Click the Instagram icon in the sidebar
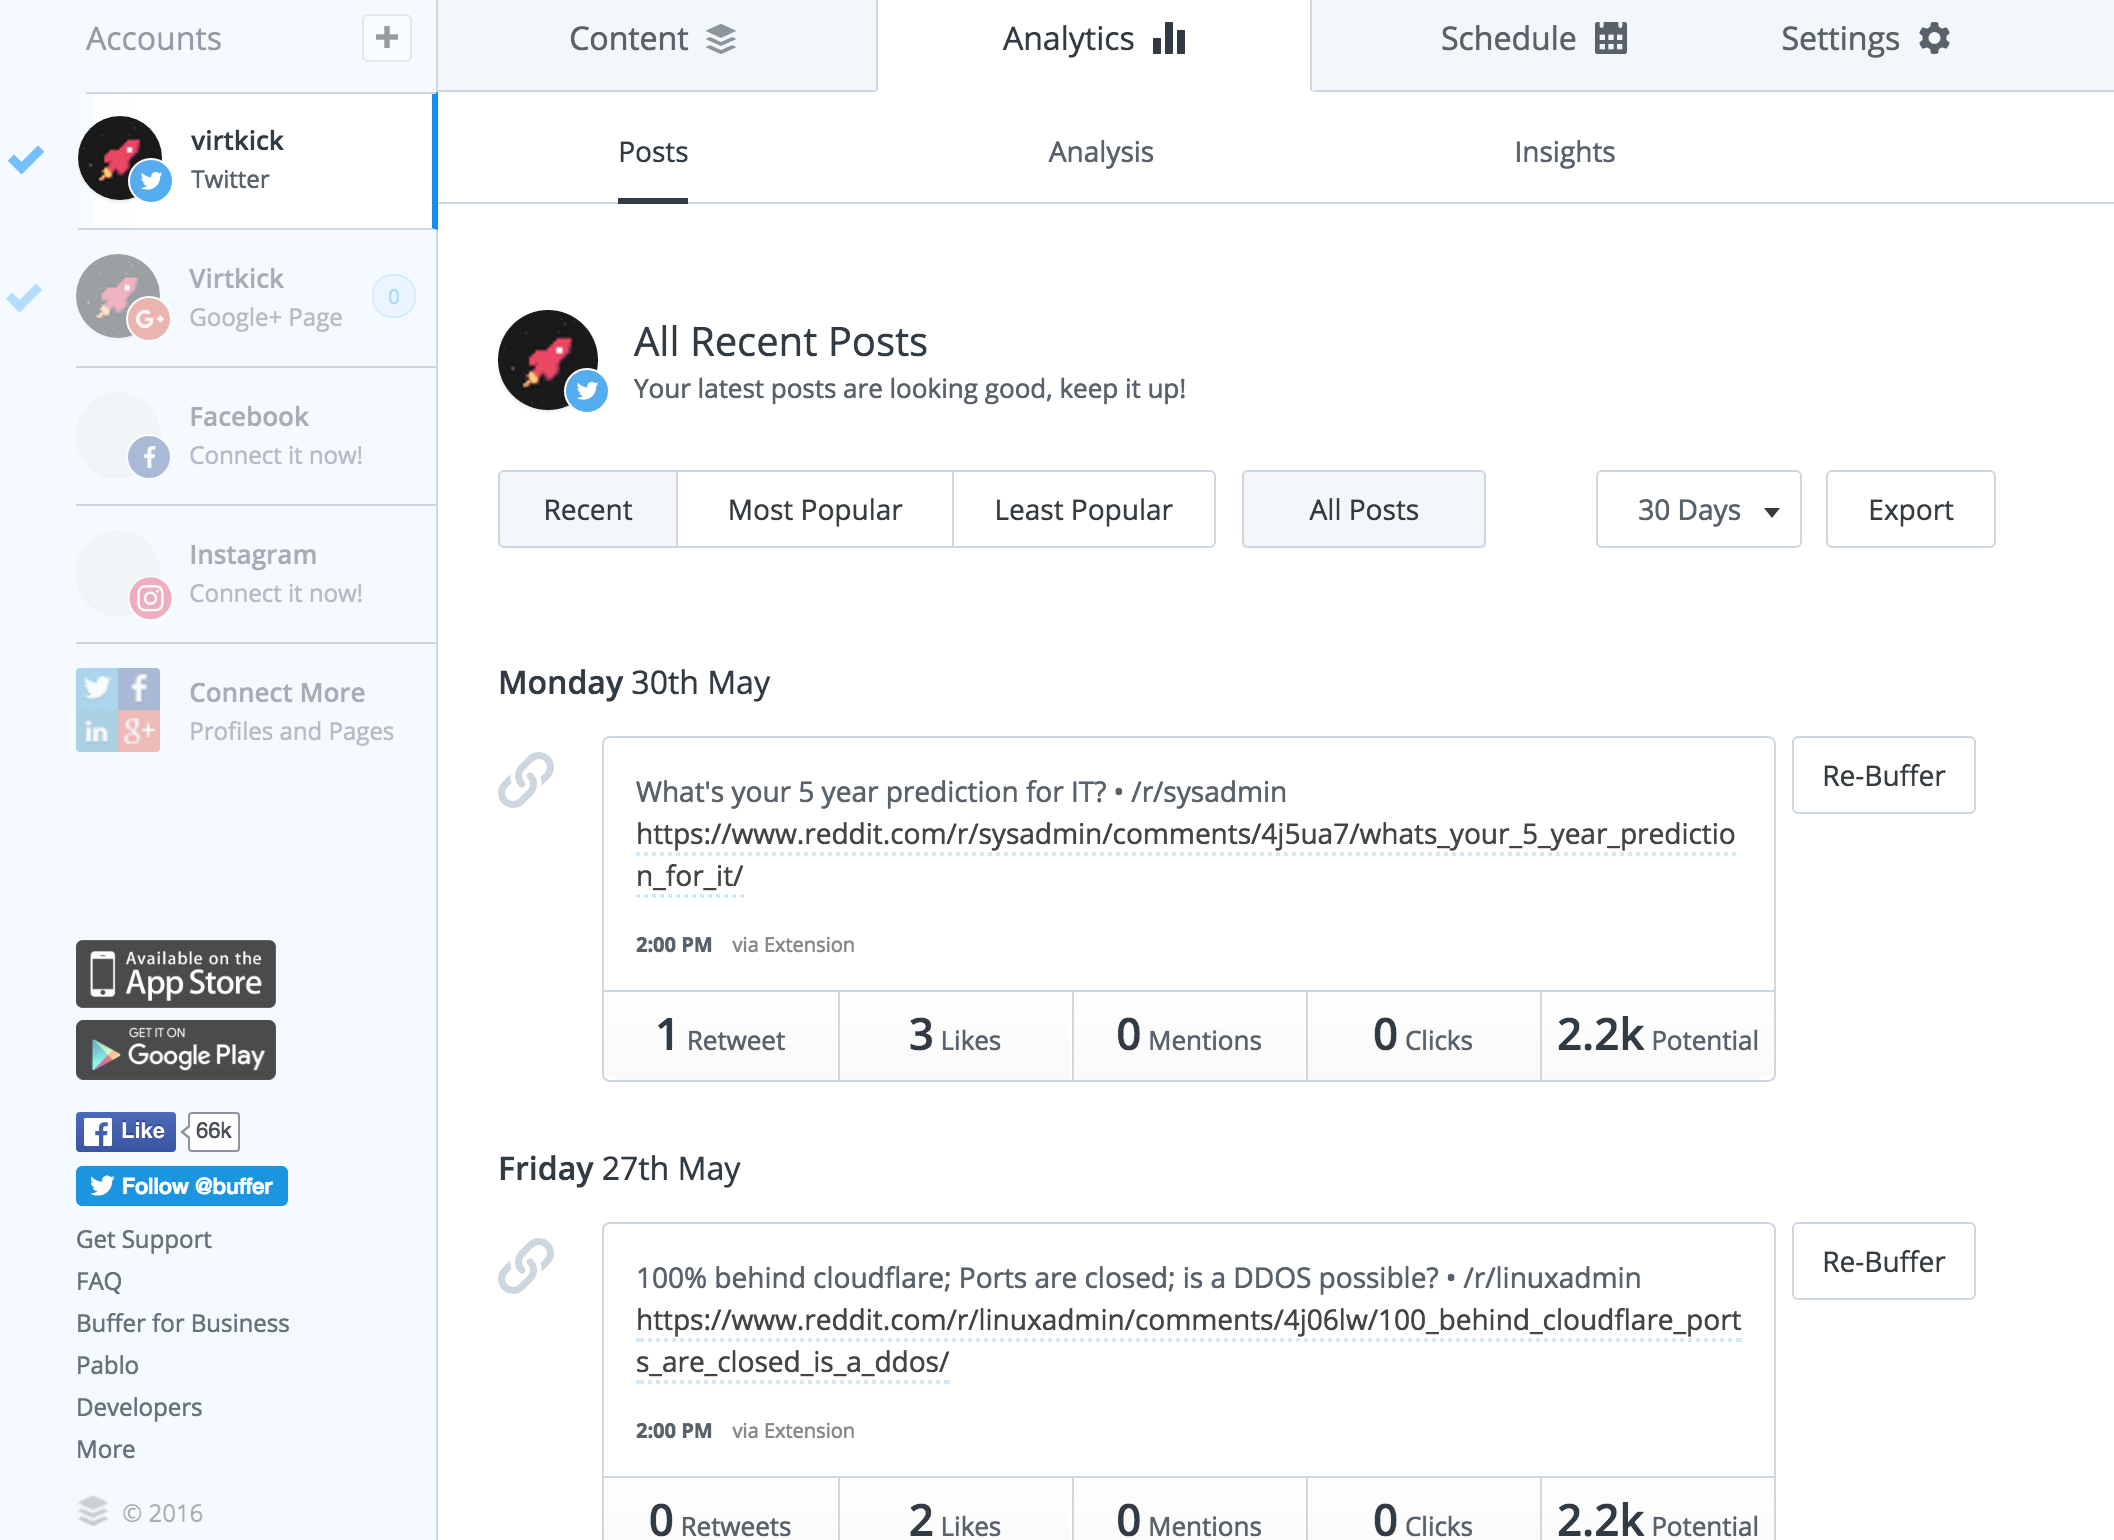Viewport: 2114px width, 1540px height. pos(150,598)
